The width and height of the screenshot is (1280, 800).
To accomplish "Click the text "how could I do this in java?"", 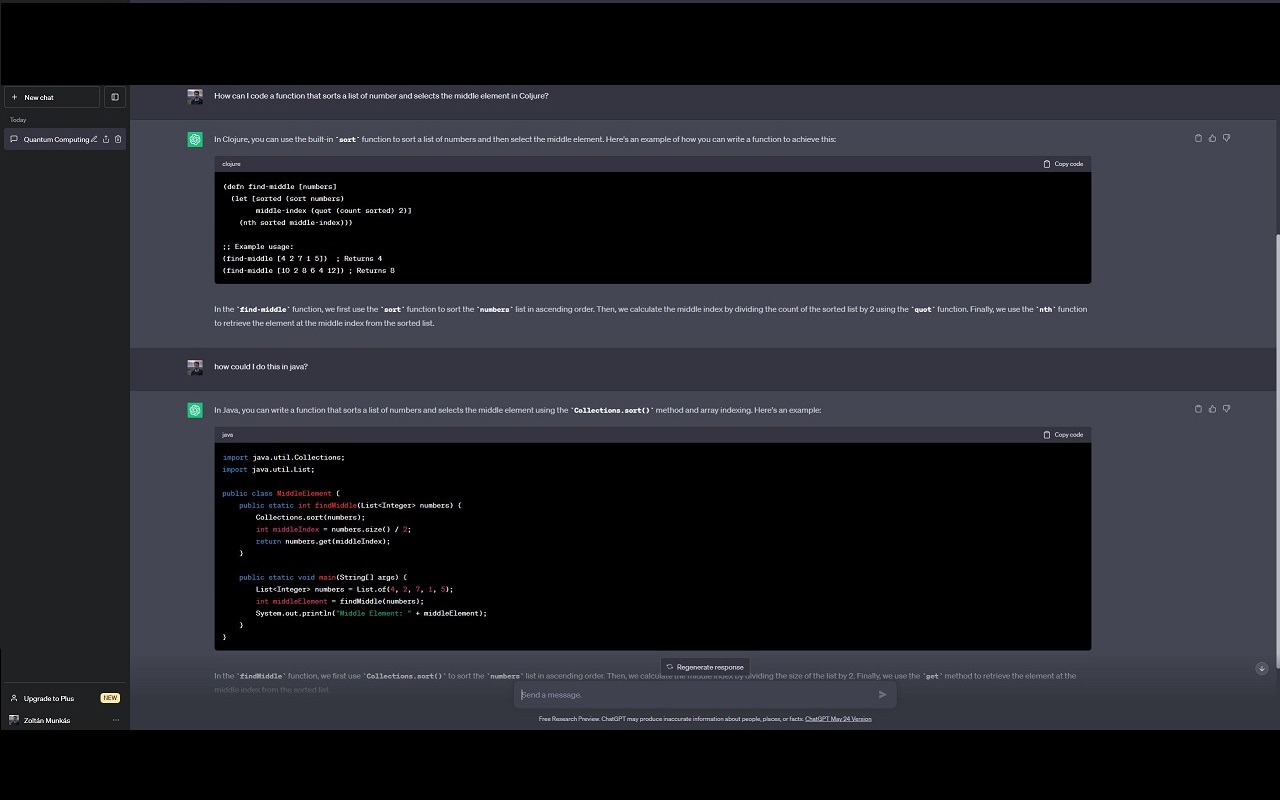I will 261,367.
